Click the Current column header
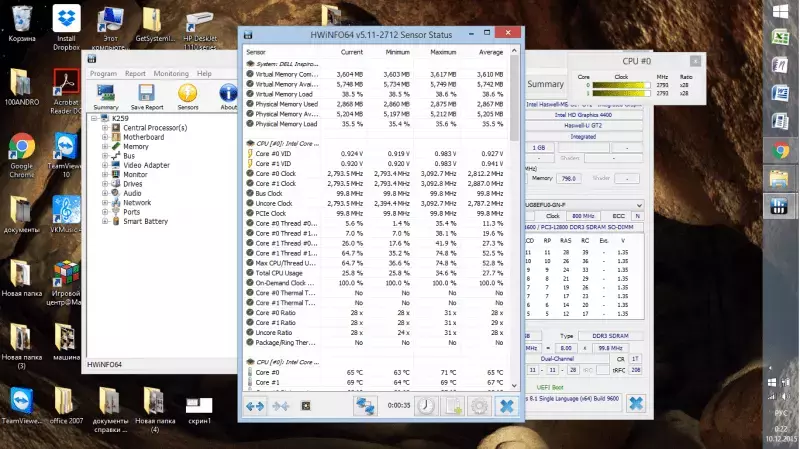800x449 pixels. pyautogui.click(x=352, y=52)
